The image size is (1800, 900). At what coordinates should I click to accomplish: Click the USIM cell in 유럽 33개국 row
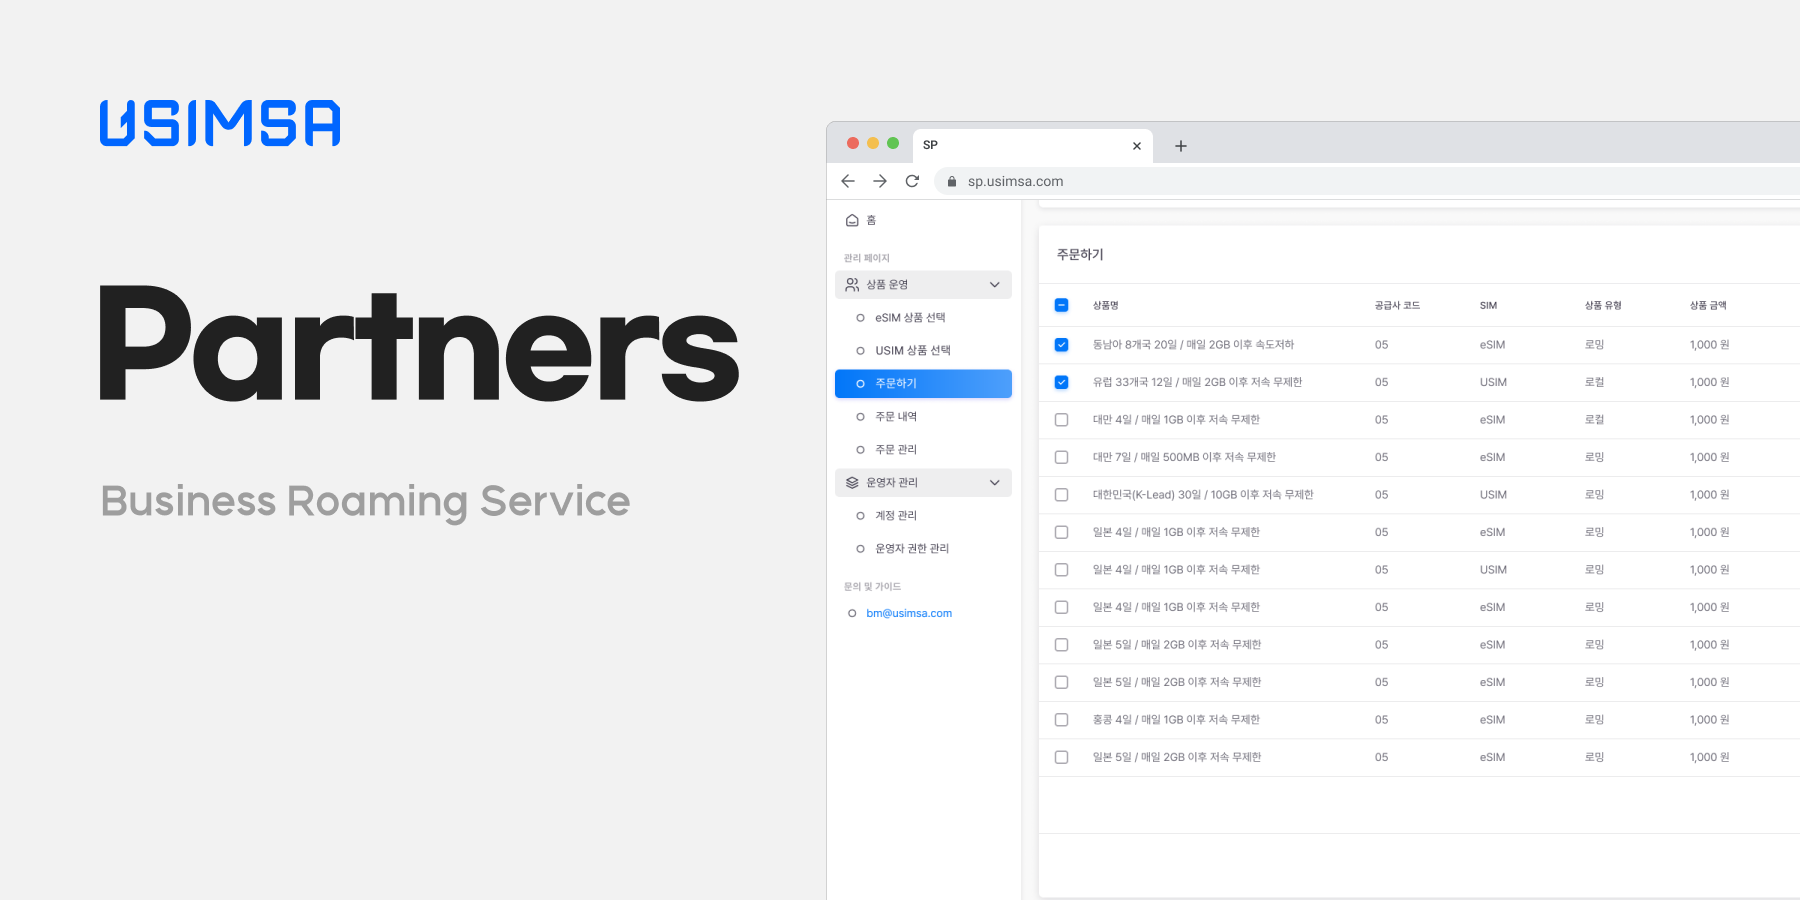click(x=1493, y=382)
